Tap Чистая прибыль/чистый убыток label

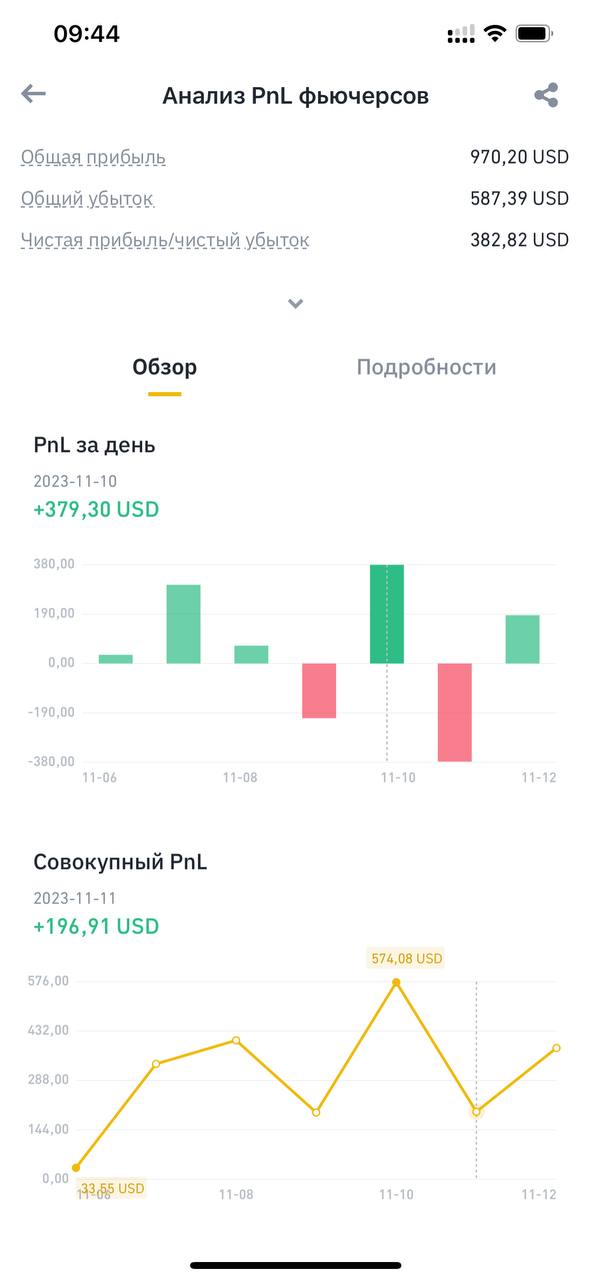[x=165, y=240]
